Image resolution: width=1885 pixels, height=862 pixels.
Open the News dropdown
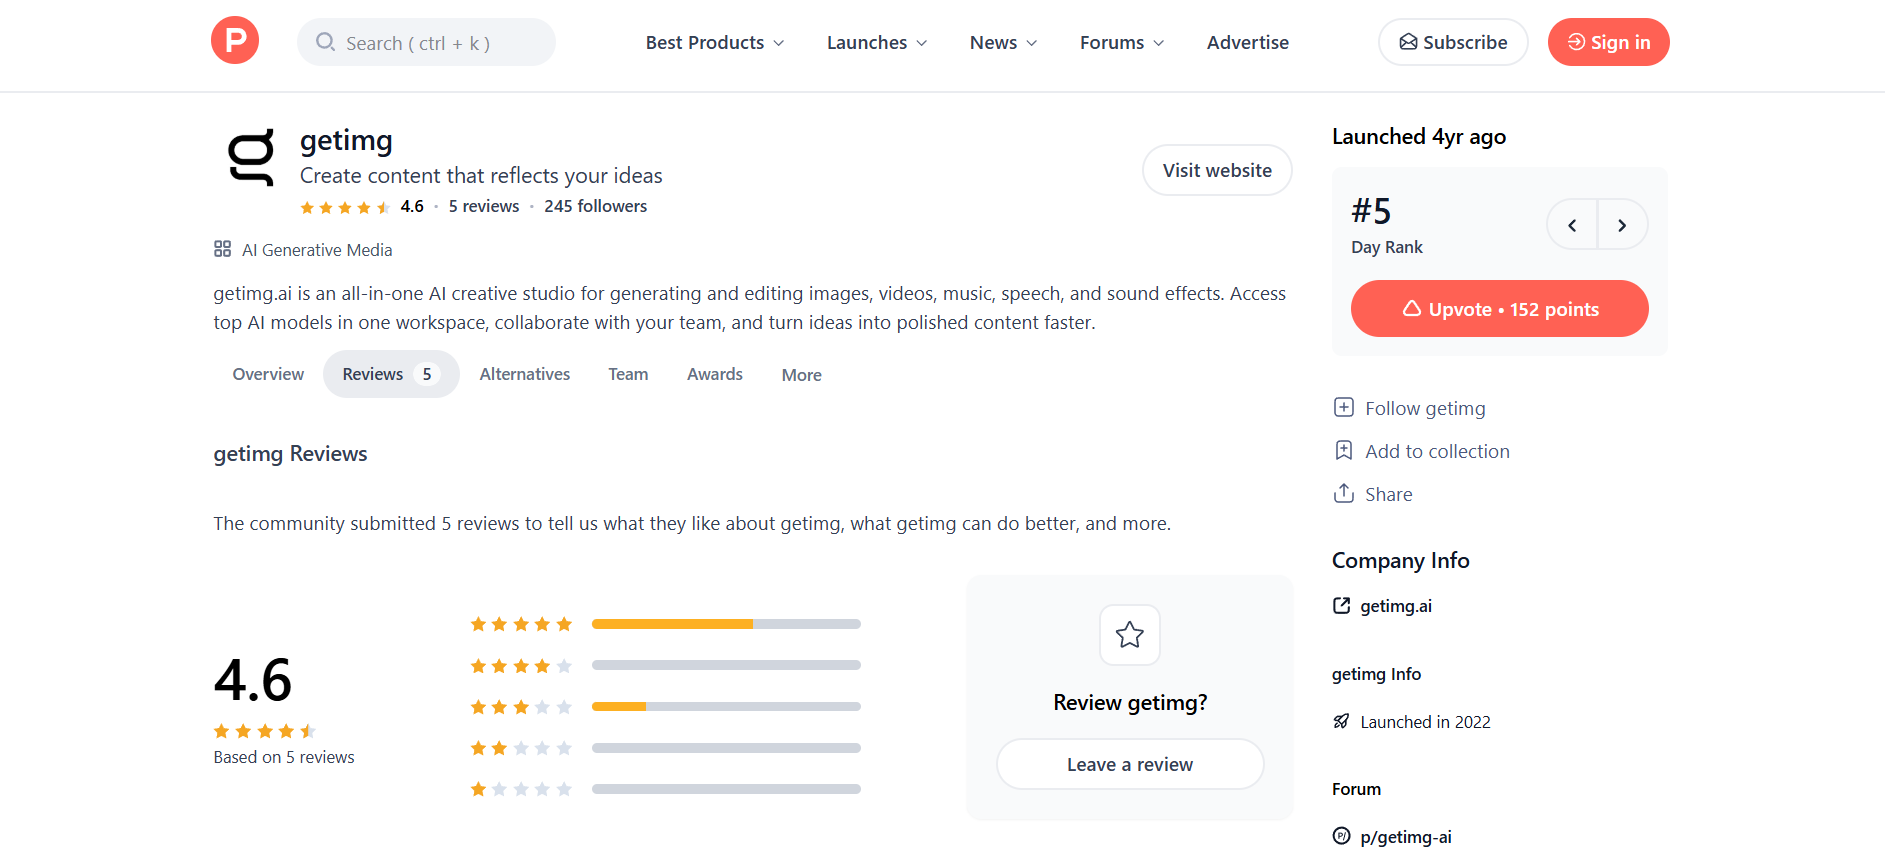[1003, 42]
